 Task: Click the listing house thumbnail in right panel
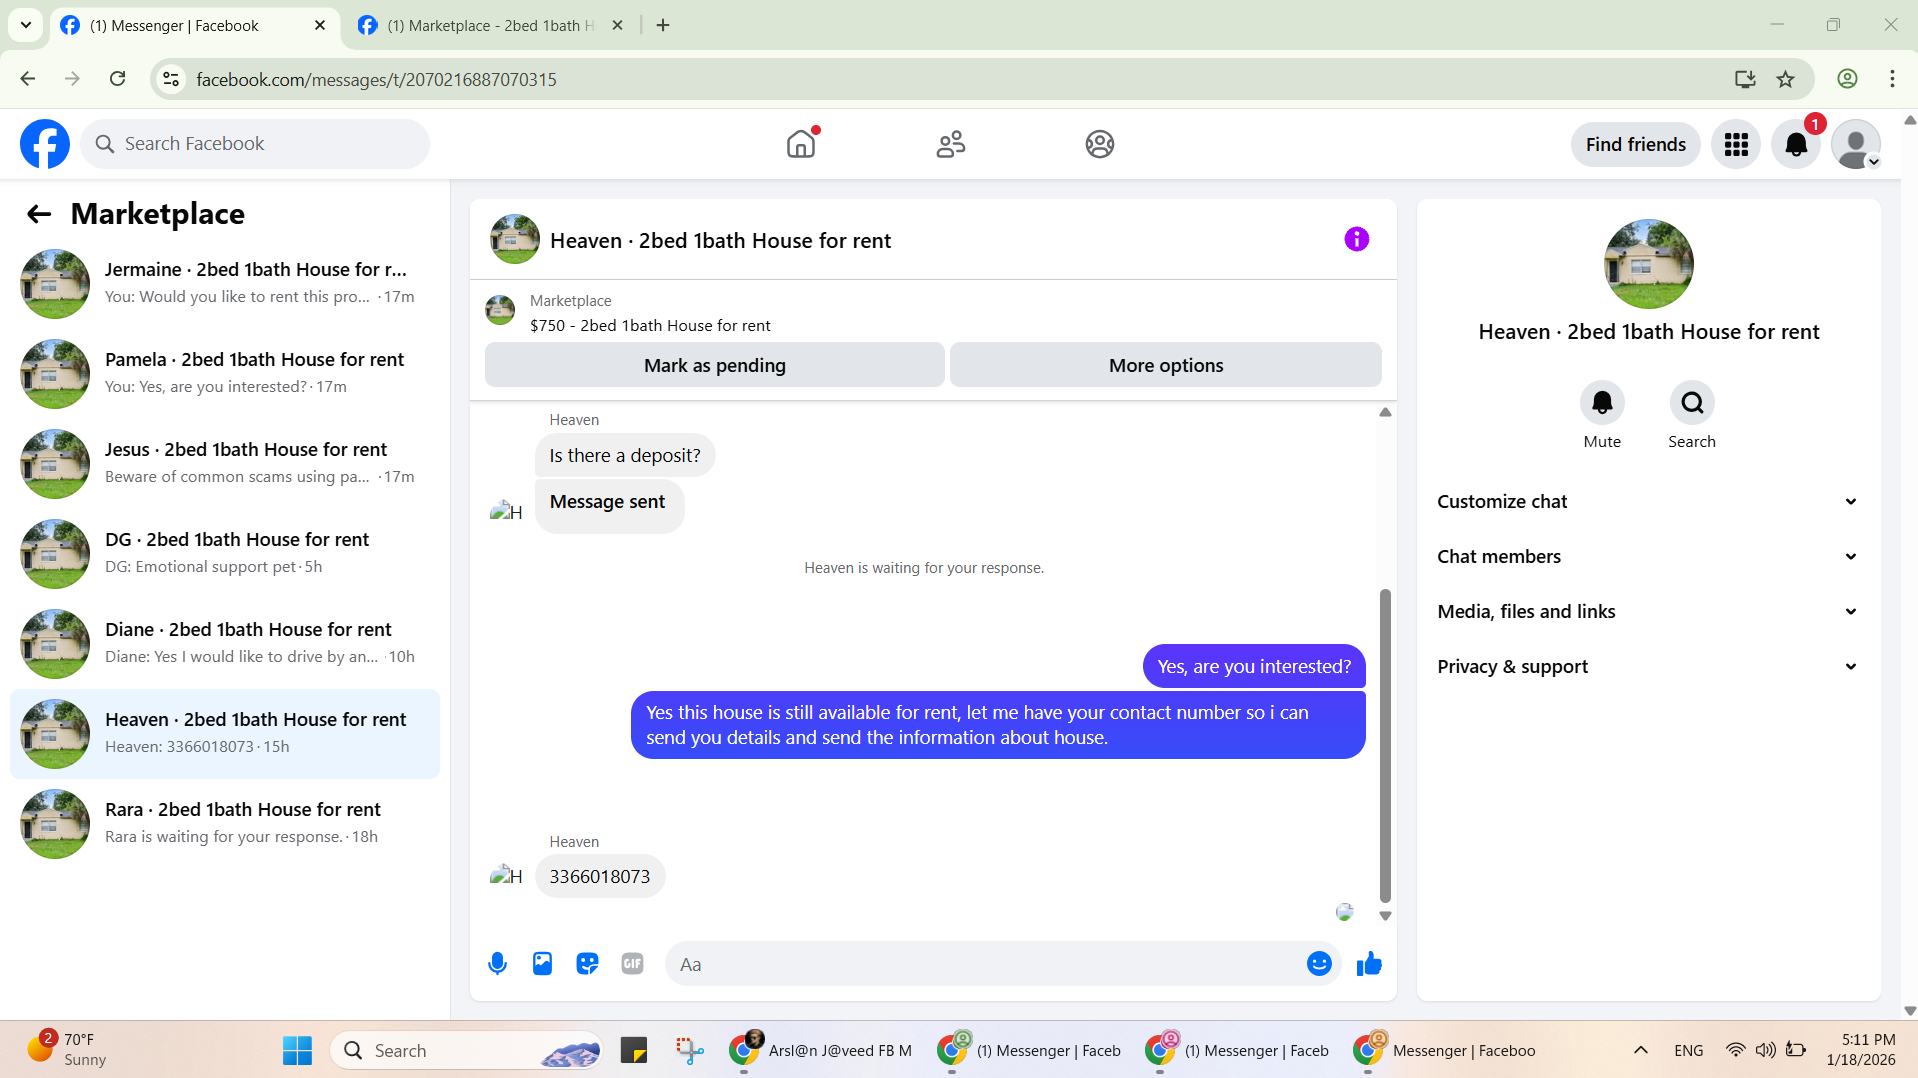(1648, 264)
